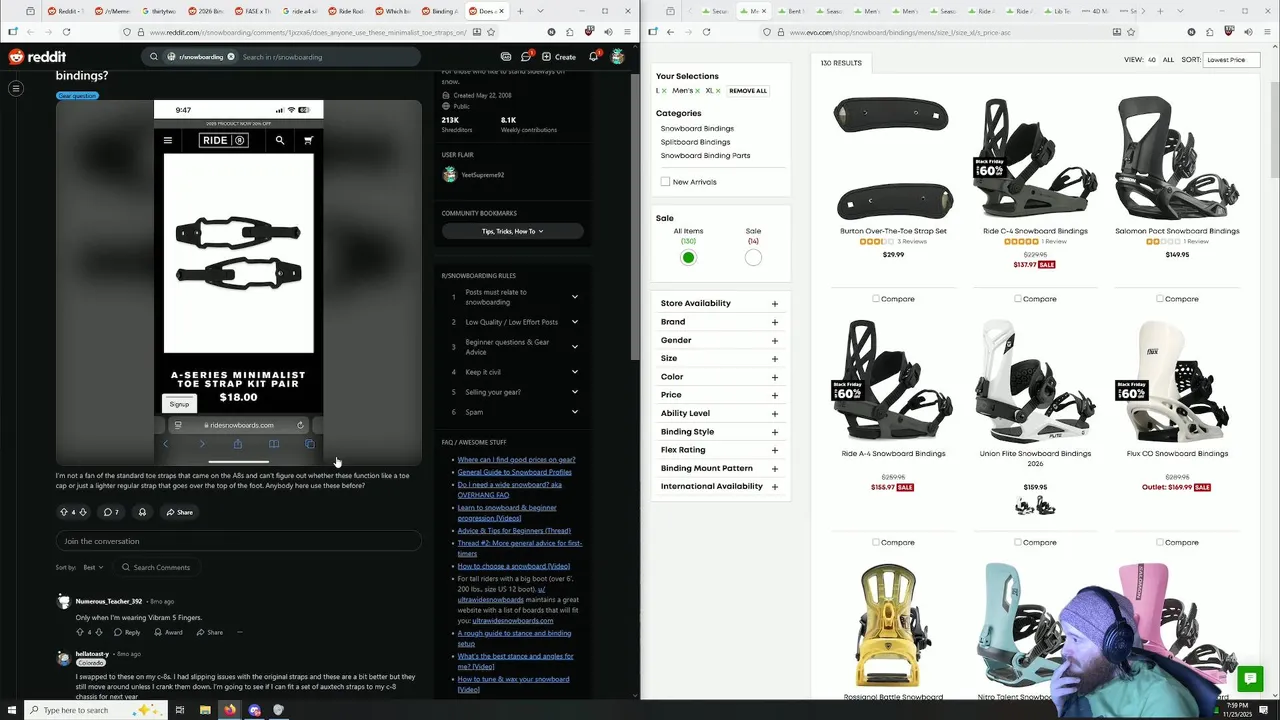
Task: Open Reddit chat messages icon
Action: pyautogui.click(x=526, y=57)
